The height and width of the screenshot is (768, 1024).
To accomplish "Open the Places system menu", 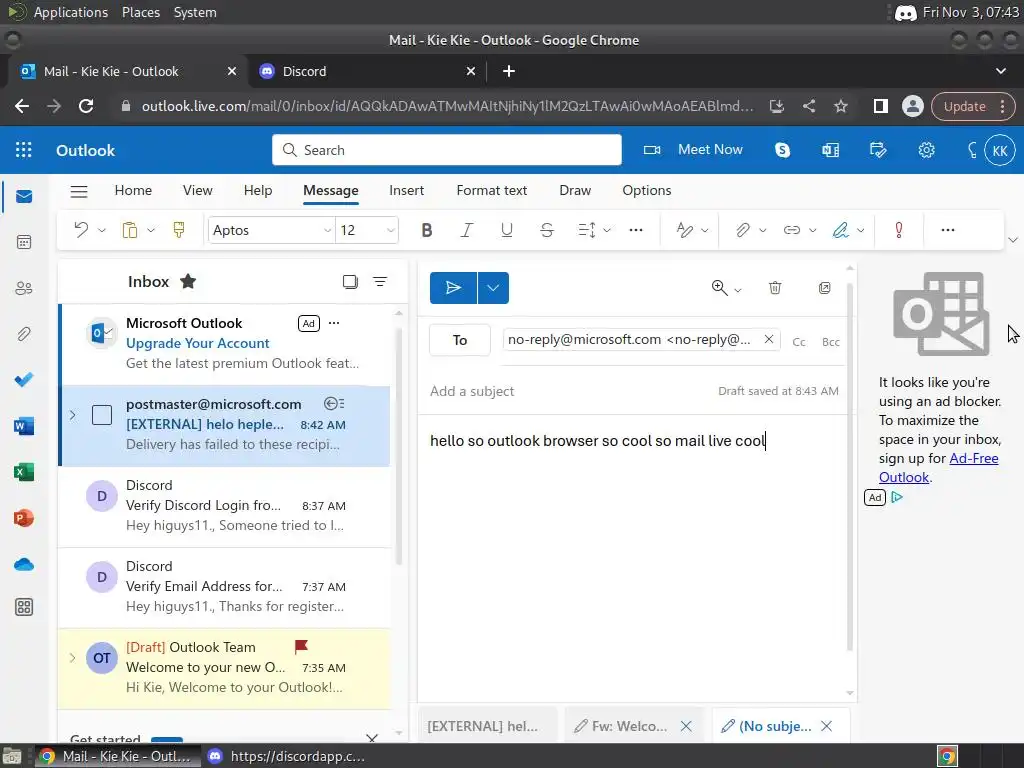I will (141, 12).
